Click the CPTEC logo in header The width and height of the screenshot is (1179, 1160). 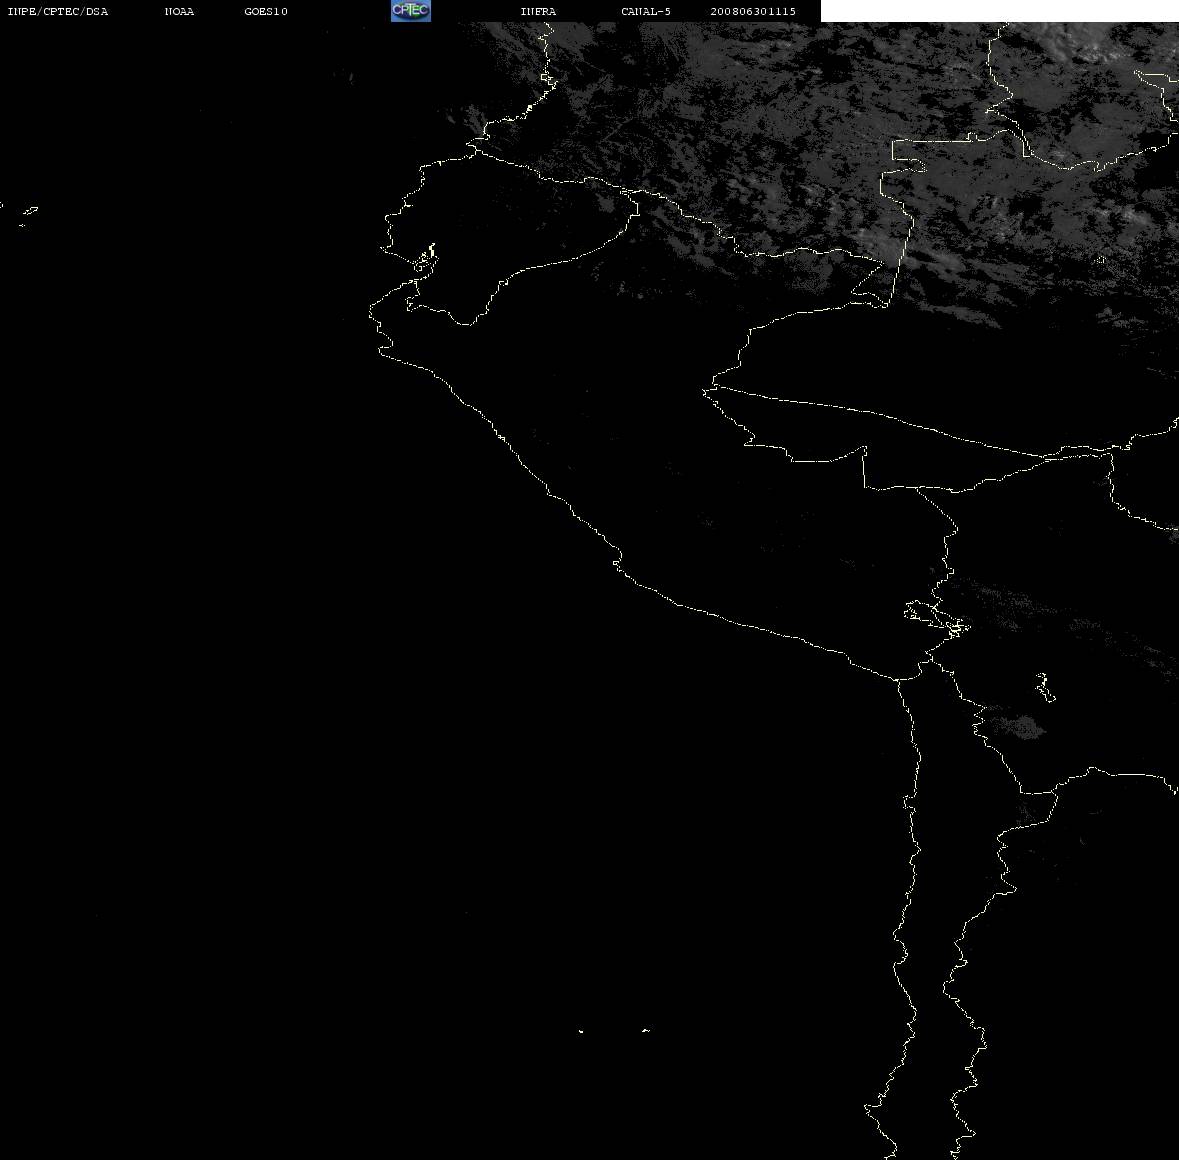click(x=411, y=11)
